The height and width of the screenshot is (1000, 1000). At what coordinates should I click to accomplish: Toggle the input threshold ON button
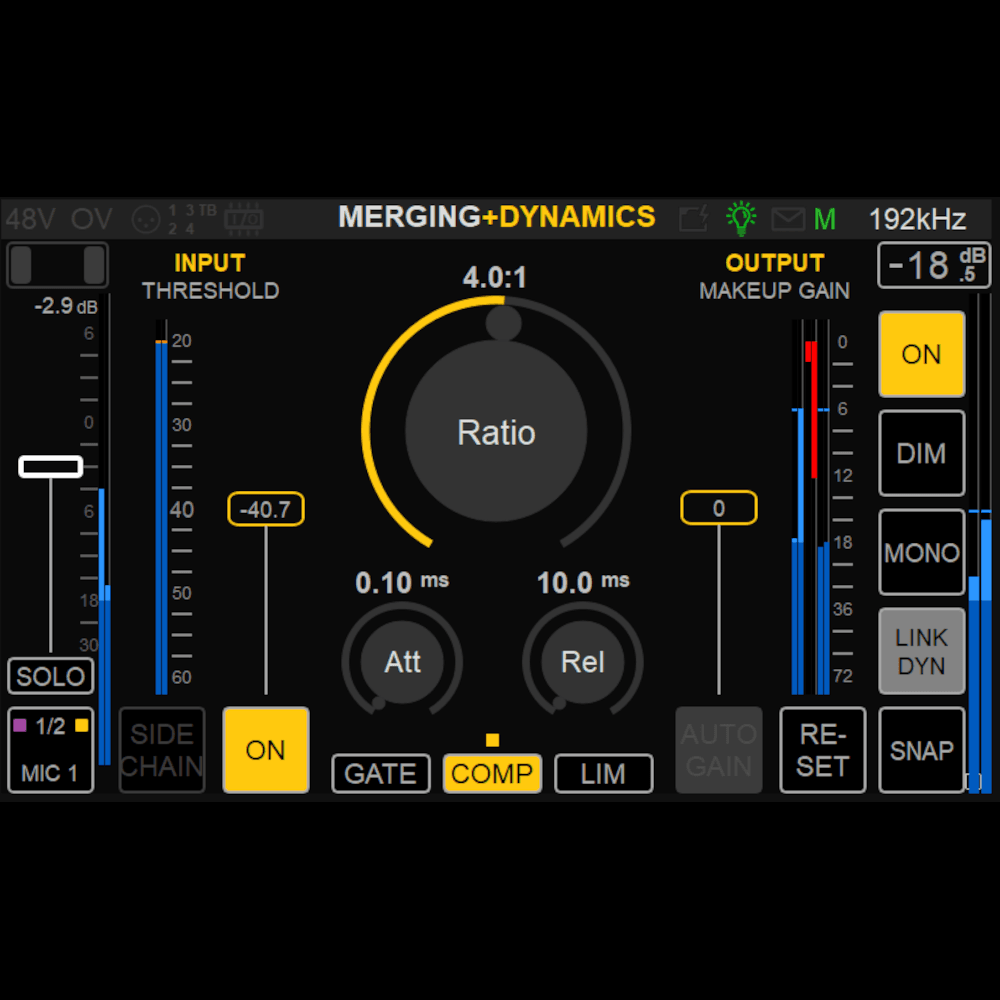pos(265,750)
